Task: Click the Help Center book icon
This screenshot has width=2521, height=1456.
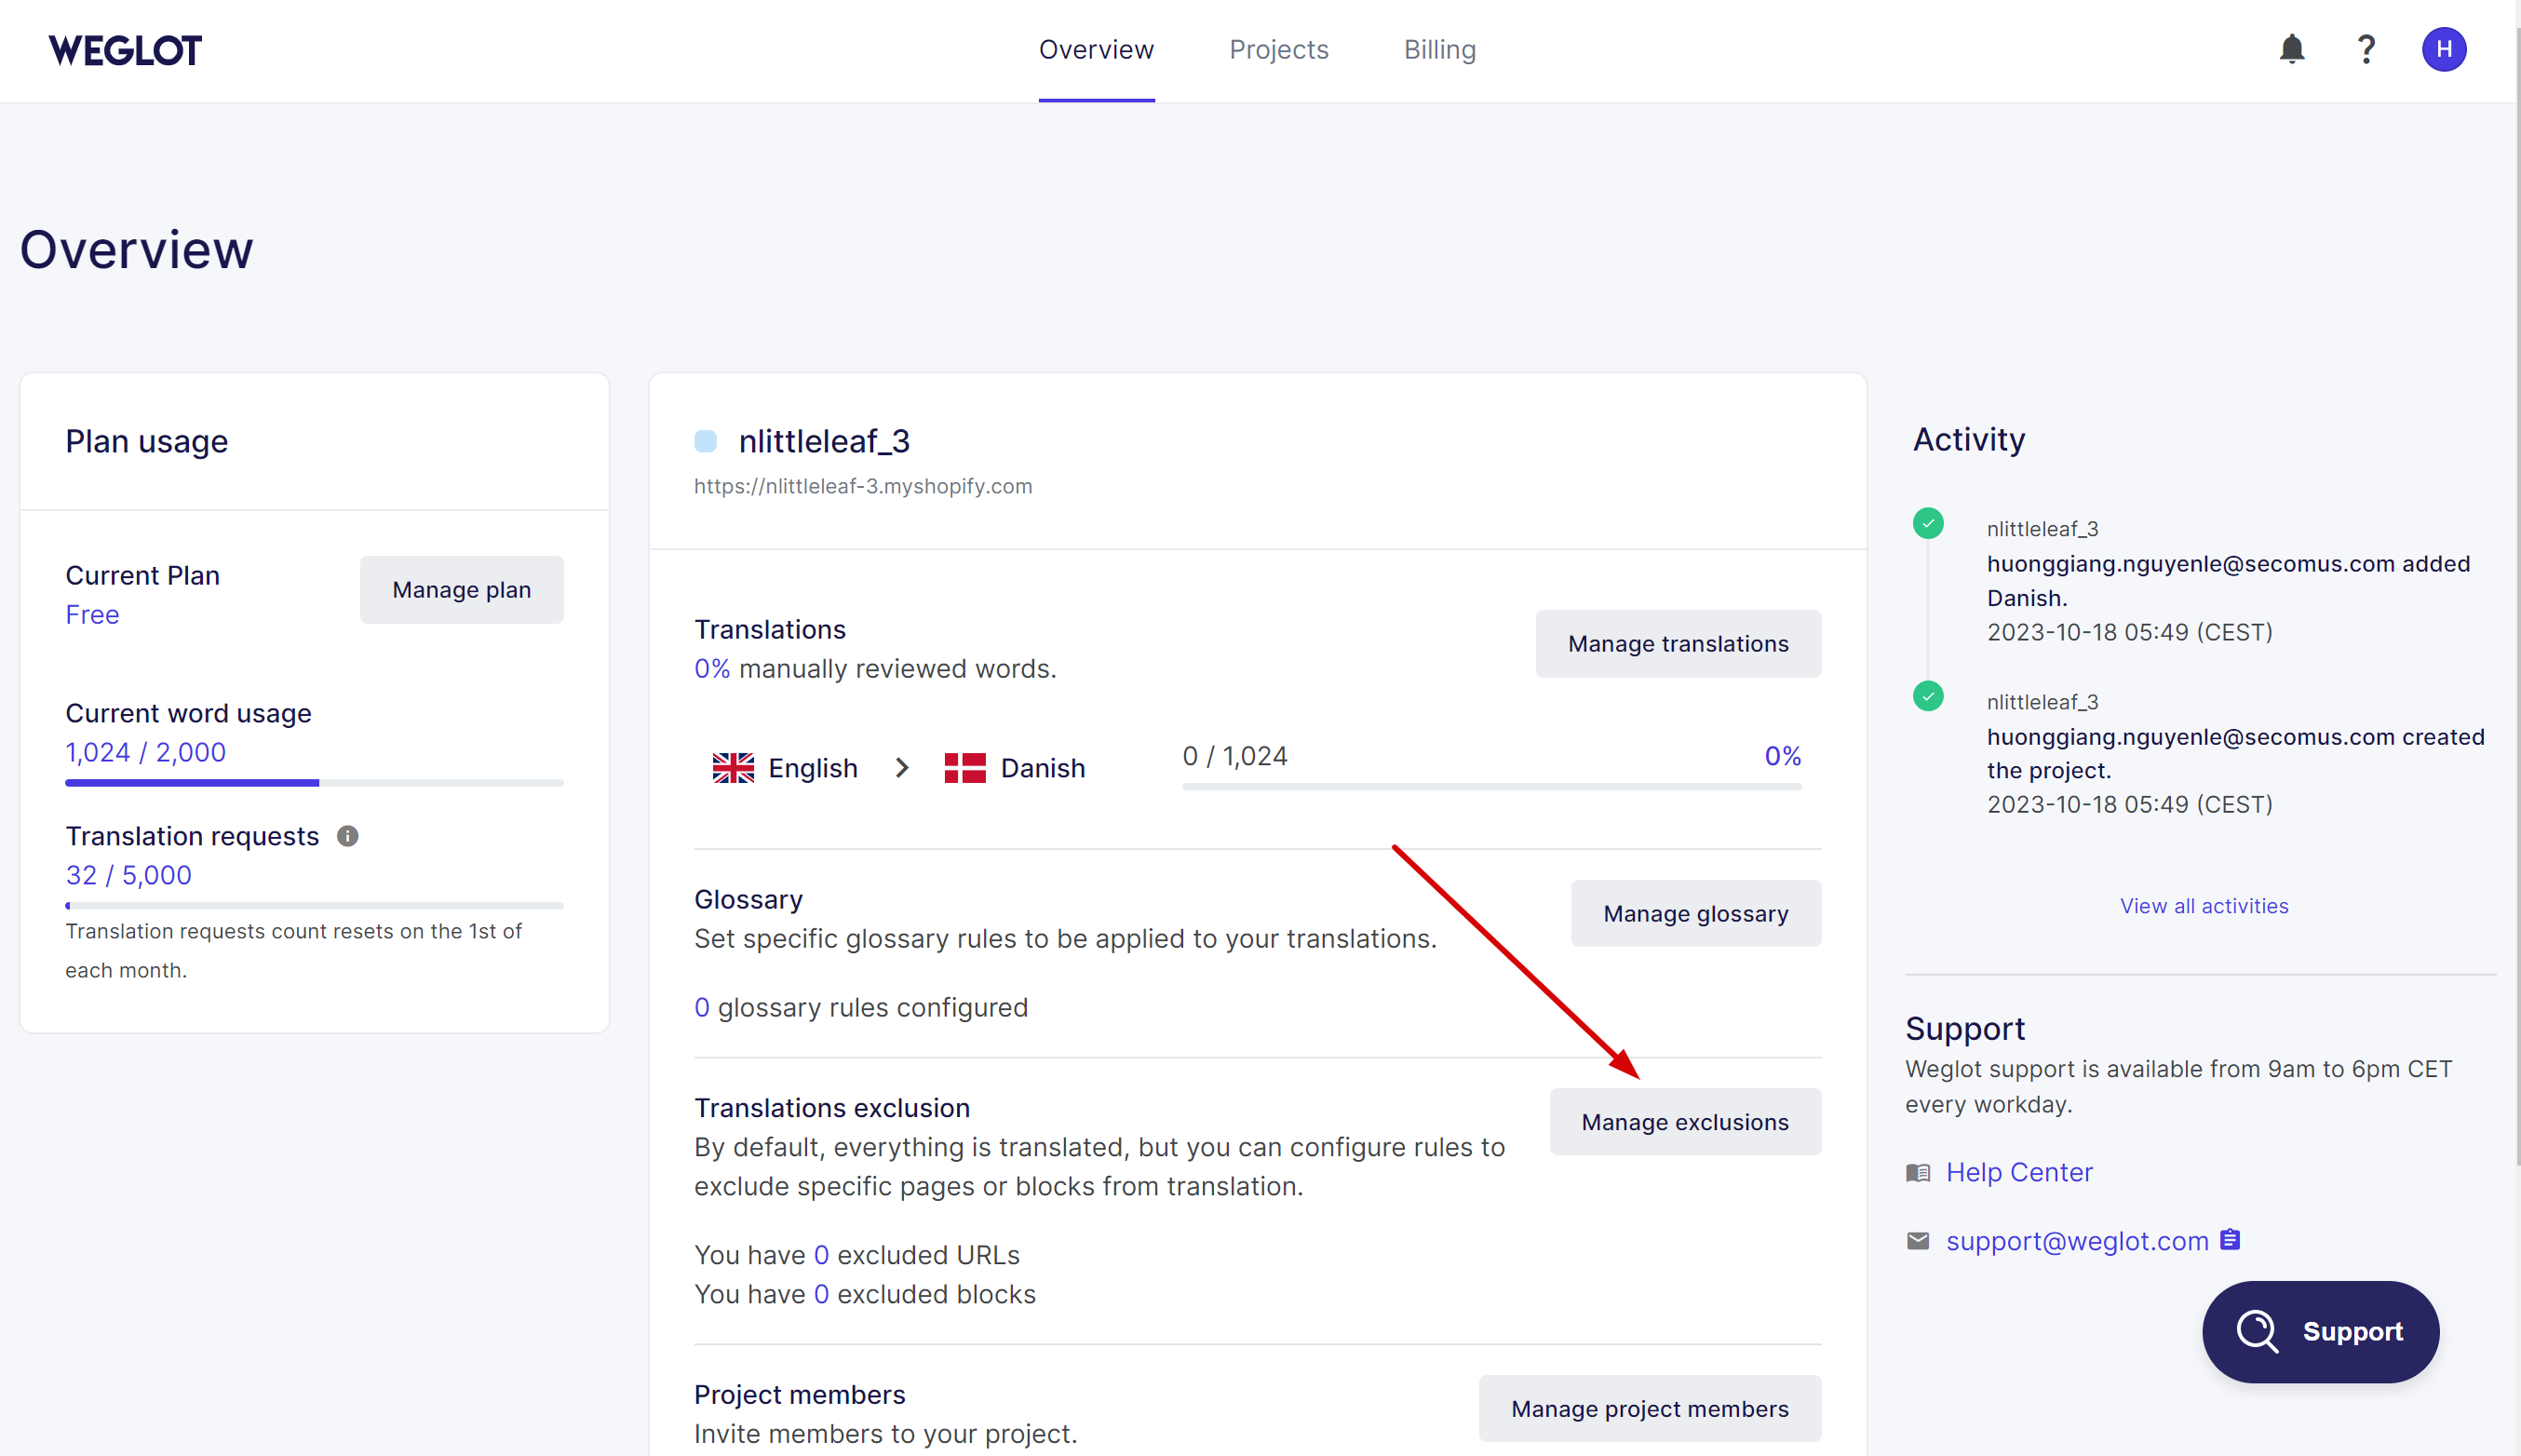Action: tap(1917, 1172)
